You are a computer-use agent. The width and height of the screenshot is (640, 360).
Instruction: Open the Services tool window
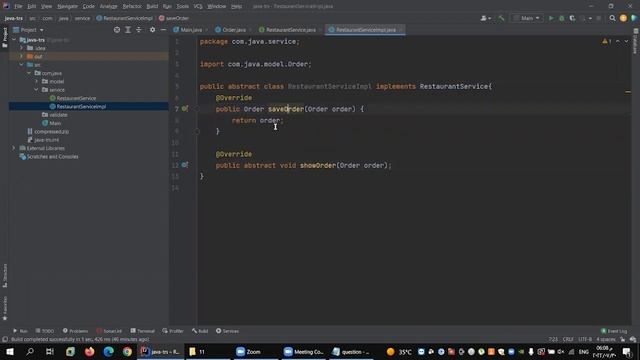pos(227,331)
